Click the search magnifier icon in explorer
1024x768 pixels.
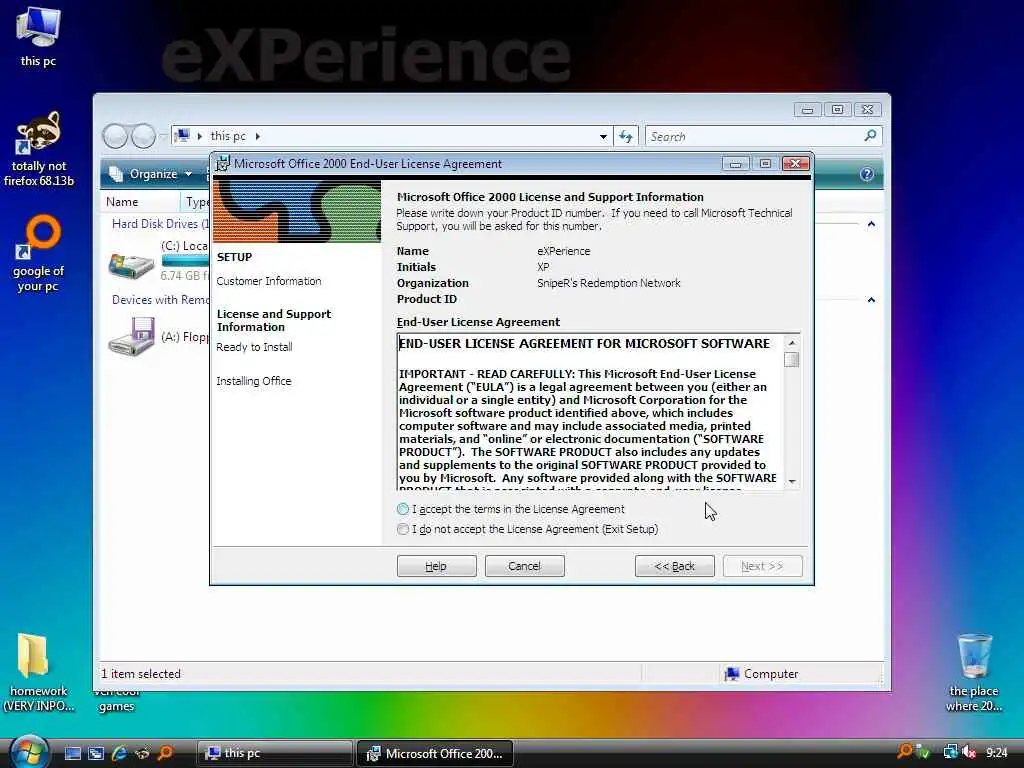click(870, 136)
